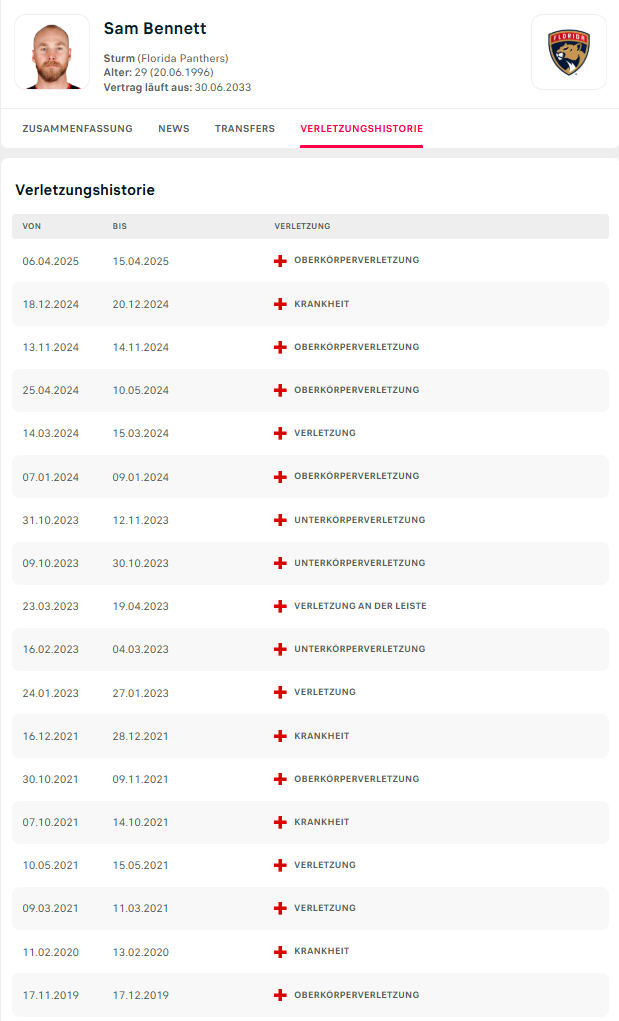Click the BIS column header

pyautogui.click(x=120, y=226)
